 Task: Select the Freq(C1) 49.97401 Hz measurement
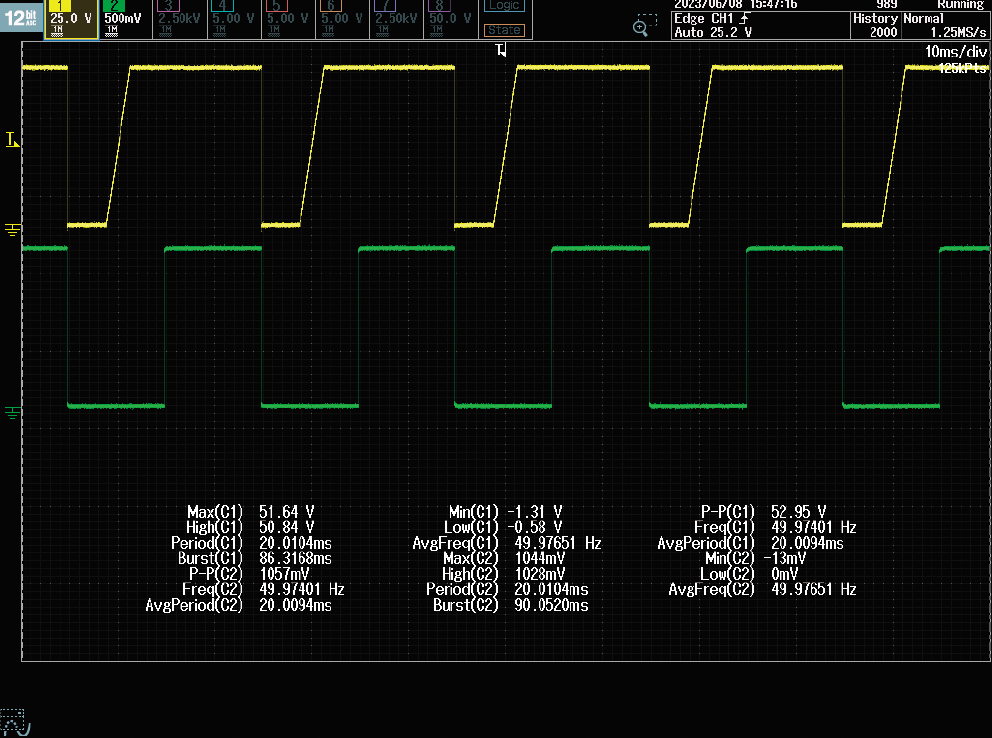(775, 527)
